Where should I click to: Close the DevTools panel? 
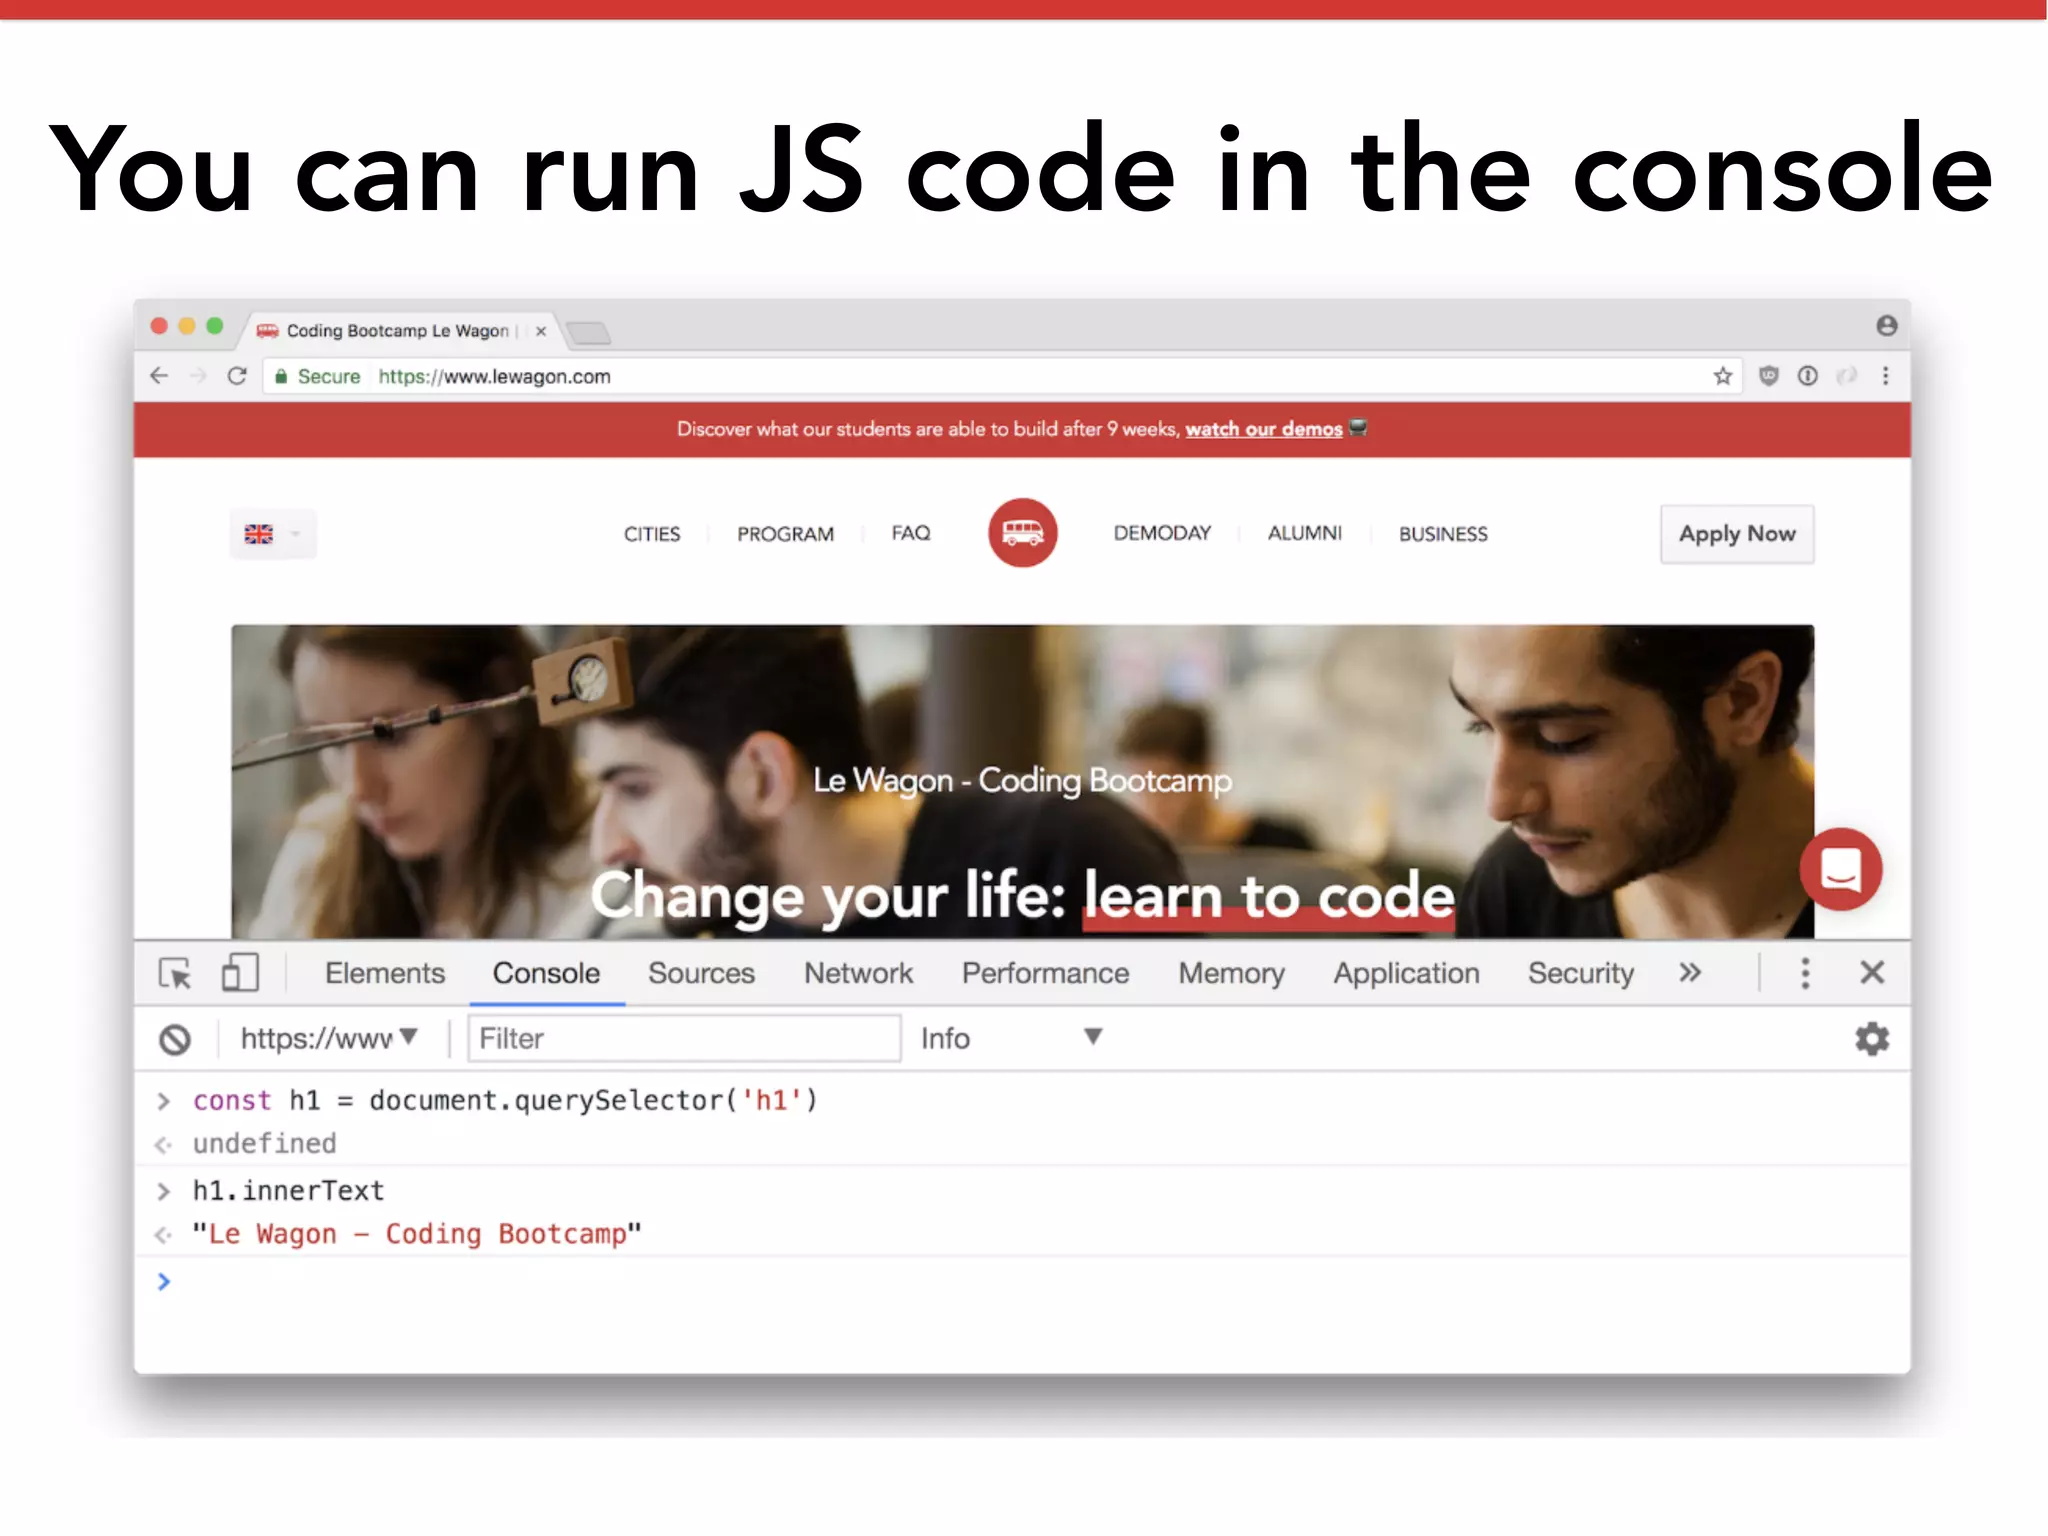(1872, 972)
